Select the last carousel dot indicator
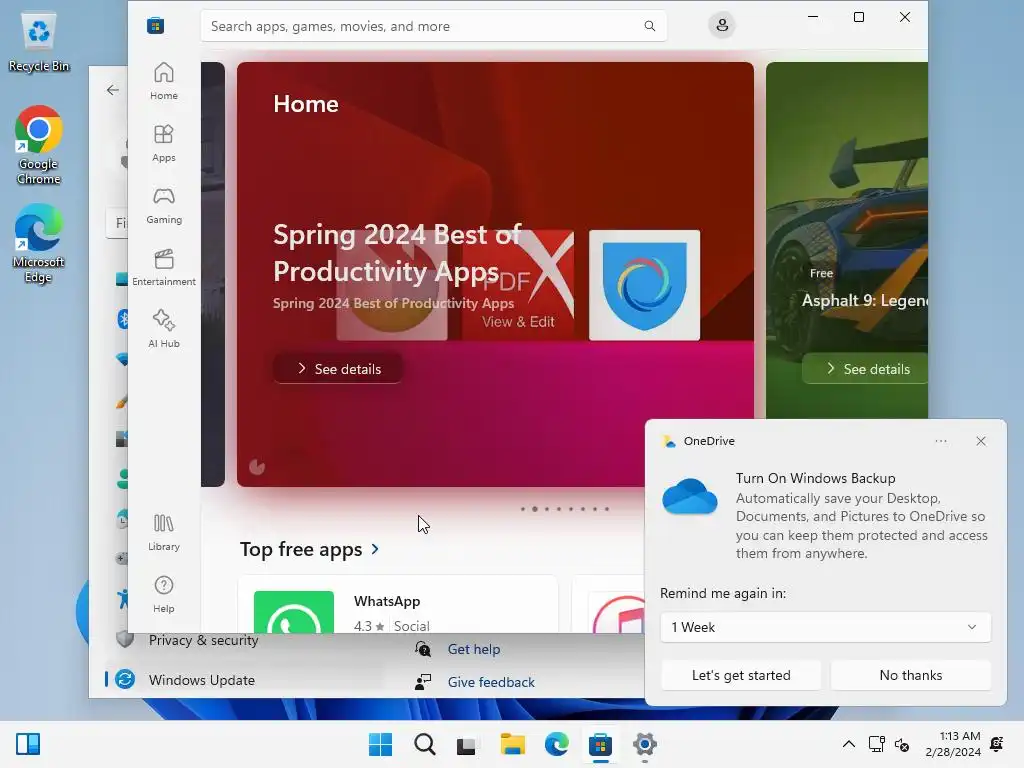The width and height of the screenshot is (1024, 768). click(607, 509)
